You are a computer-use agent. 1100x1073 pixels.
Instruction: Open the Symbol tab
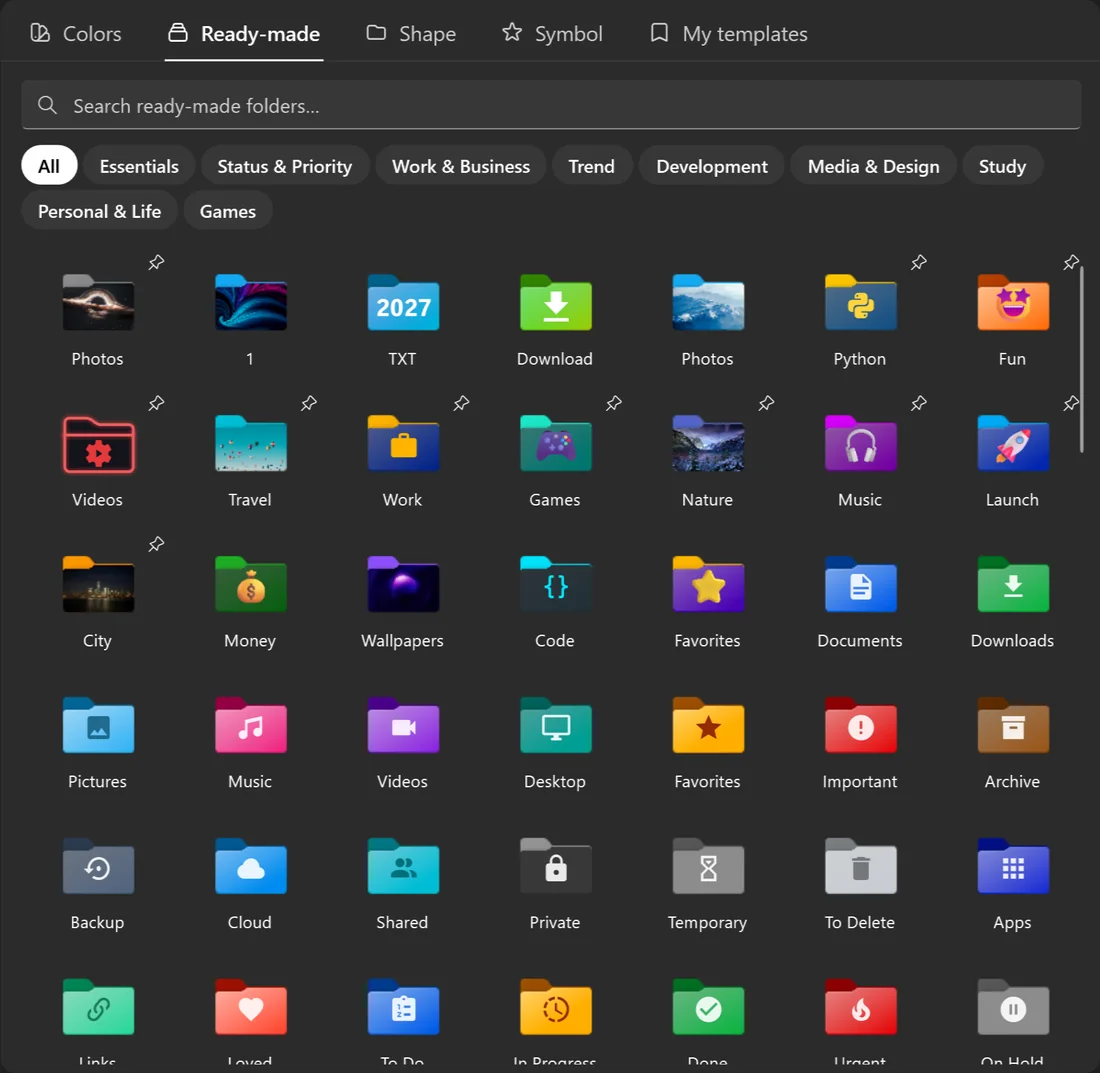tap(552, 34)
